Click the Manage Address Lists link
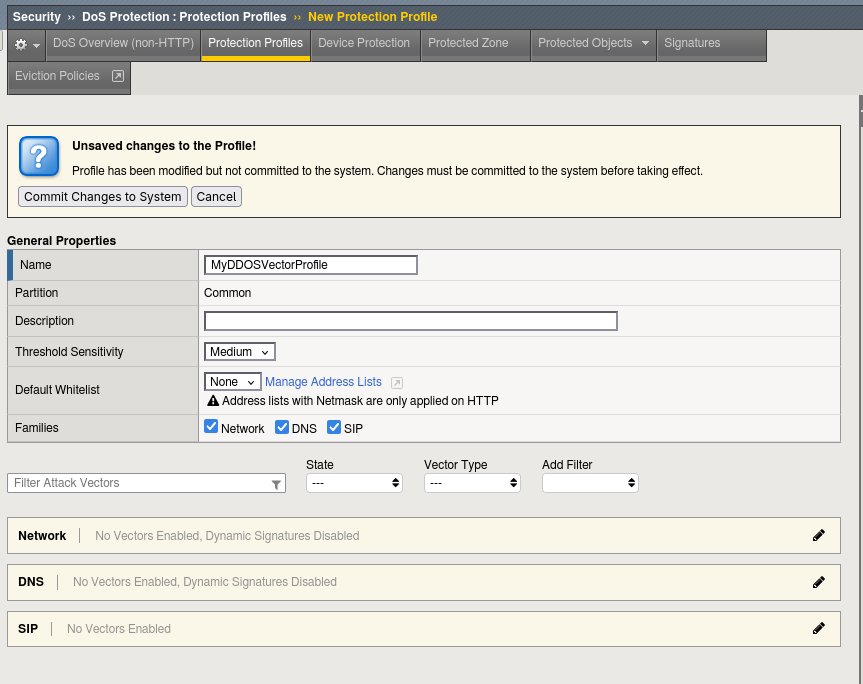Viewport: 863px width, 684px height. click(x=323, y=382)
